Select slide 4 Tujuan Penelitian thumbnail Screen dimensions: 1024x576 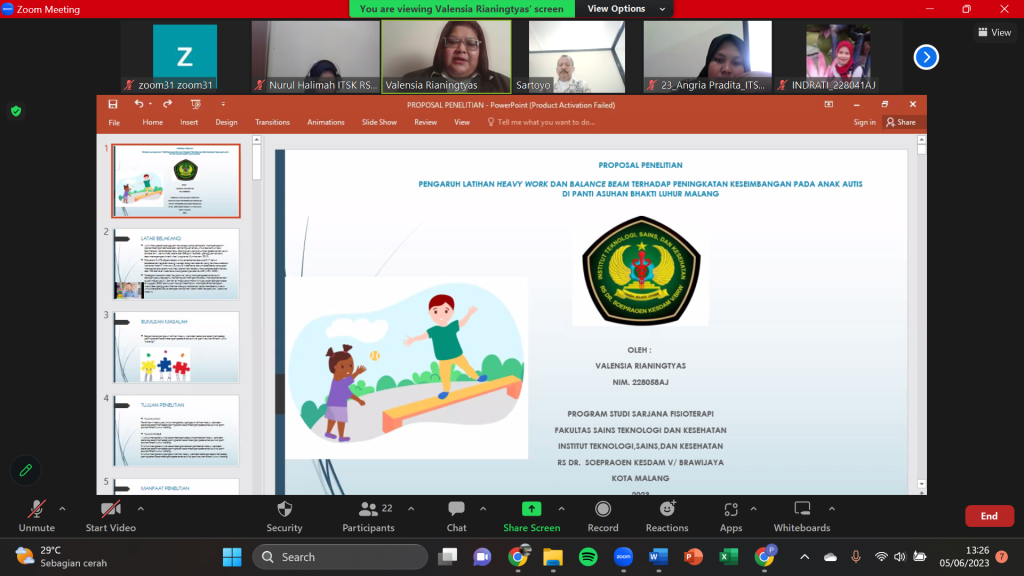coord(176,430)
